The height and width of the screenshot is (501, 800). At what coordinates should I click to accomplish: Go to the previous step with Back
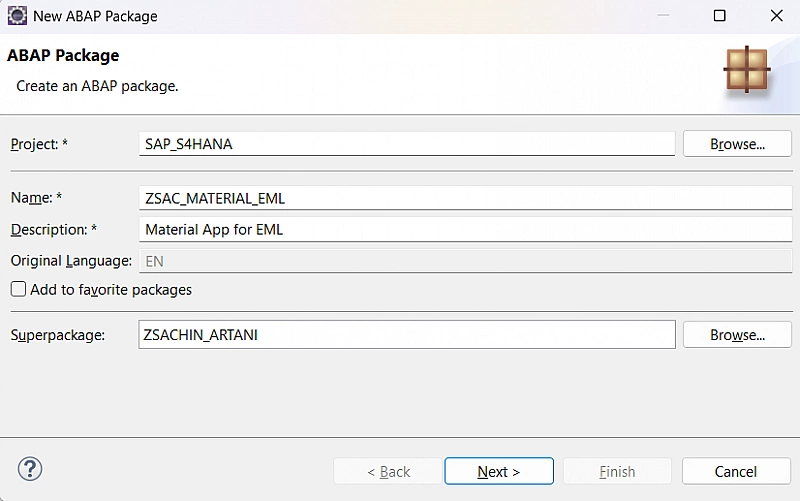(x=388, y=471)
